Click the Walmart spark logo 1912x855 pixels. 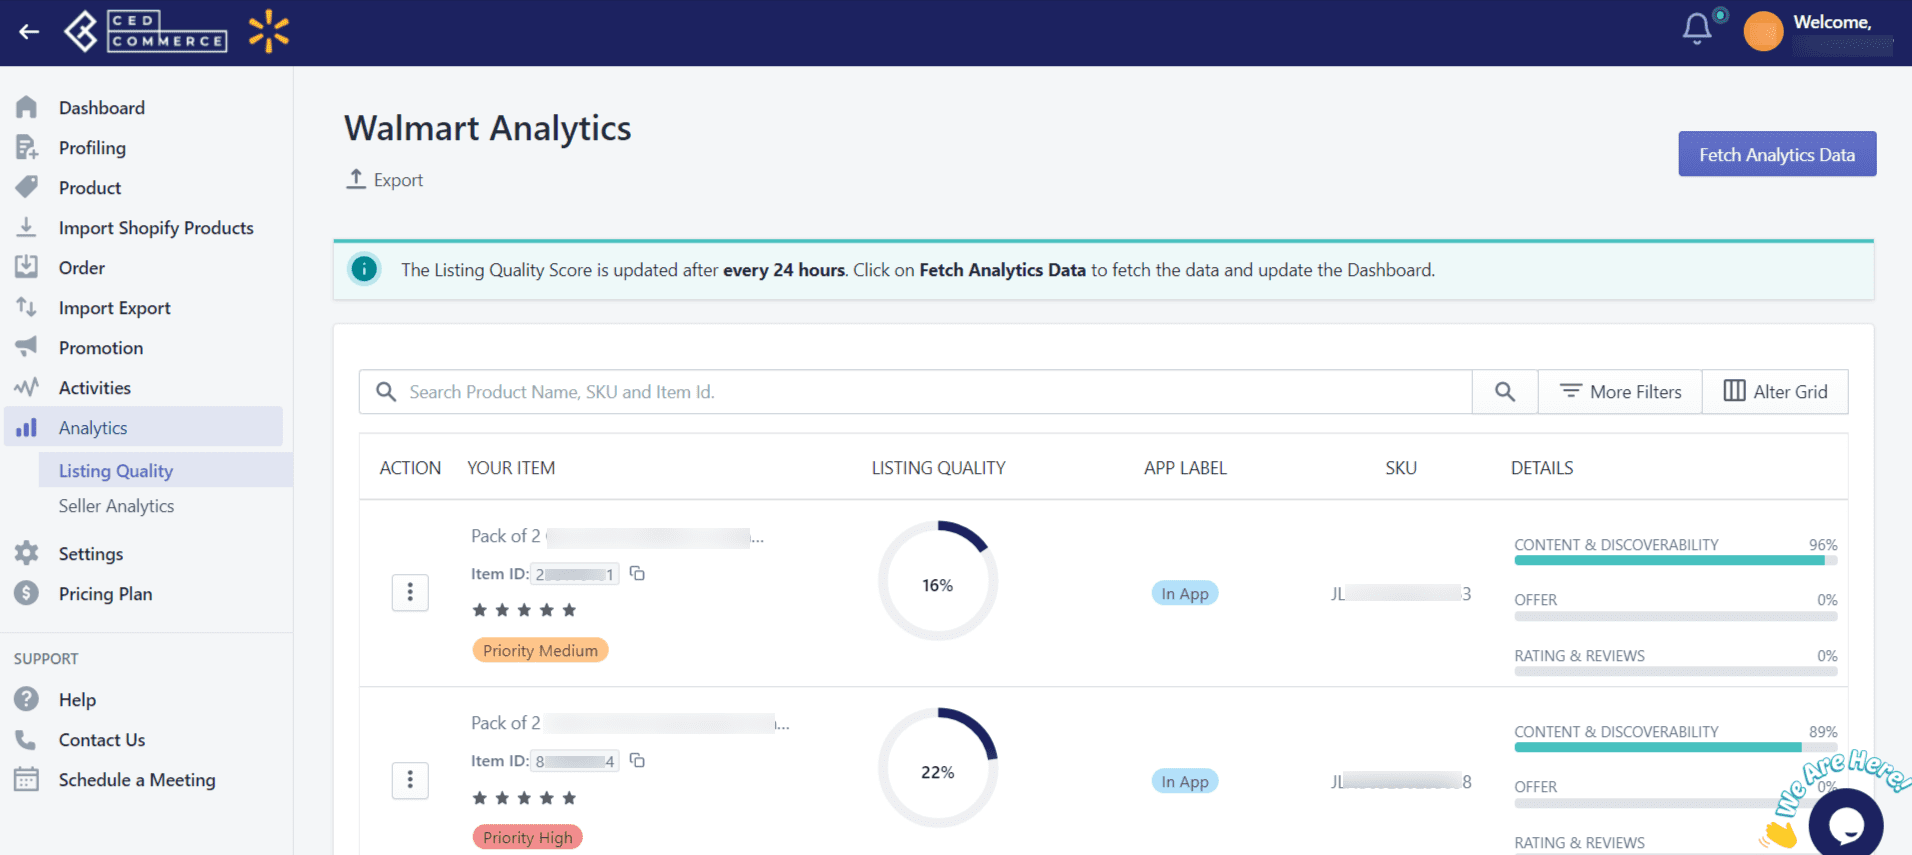(269, 32)
